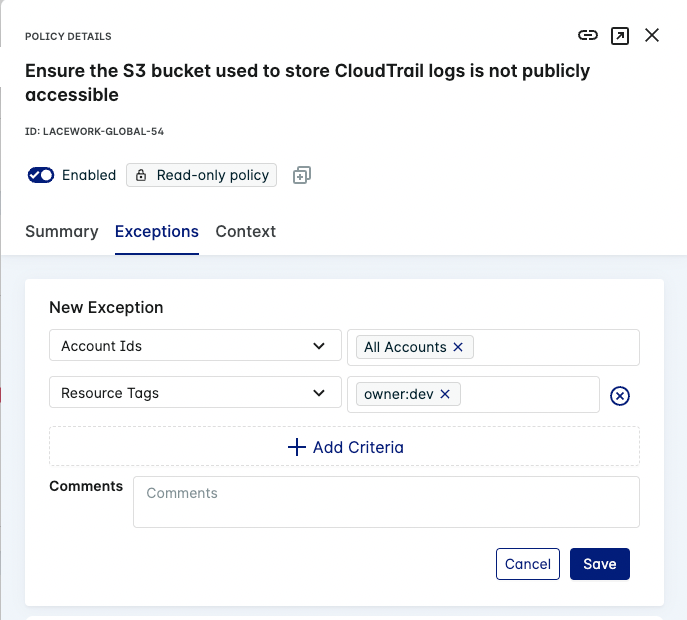
Task: Click the plus icon beside Add Criteria
Action: (x=297, y=447)
